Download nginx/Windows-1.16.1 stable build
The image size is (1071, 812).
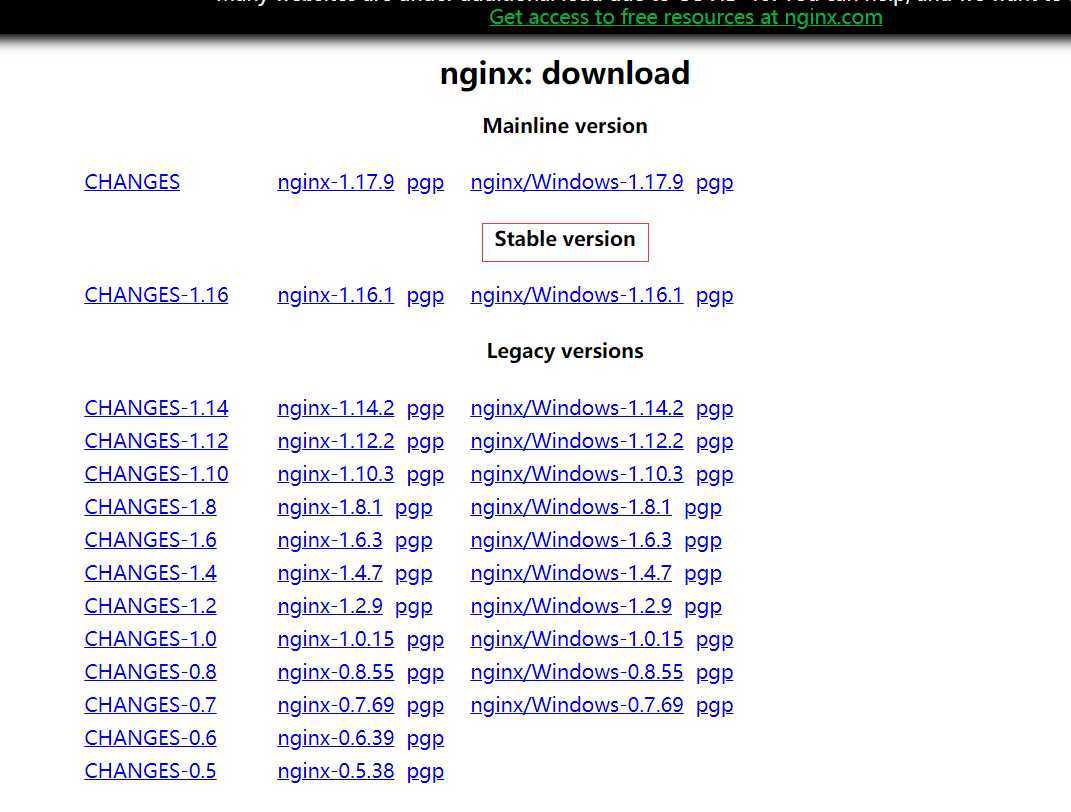576,295
